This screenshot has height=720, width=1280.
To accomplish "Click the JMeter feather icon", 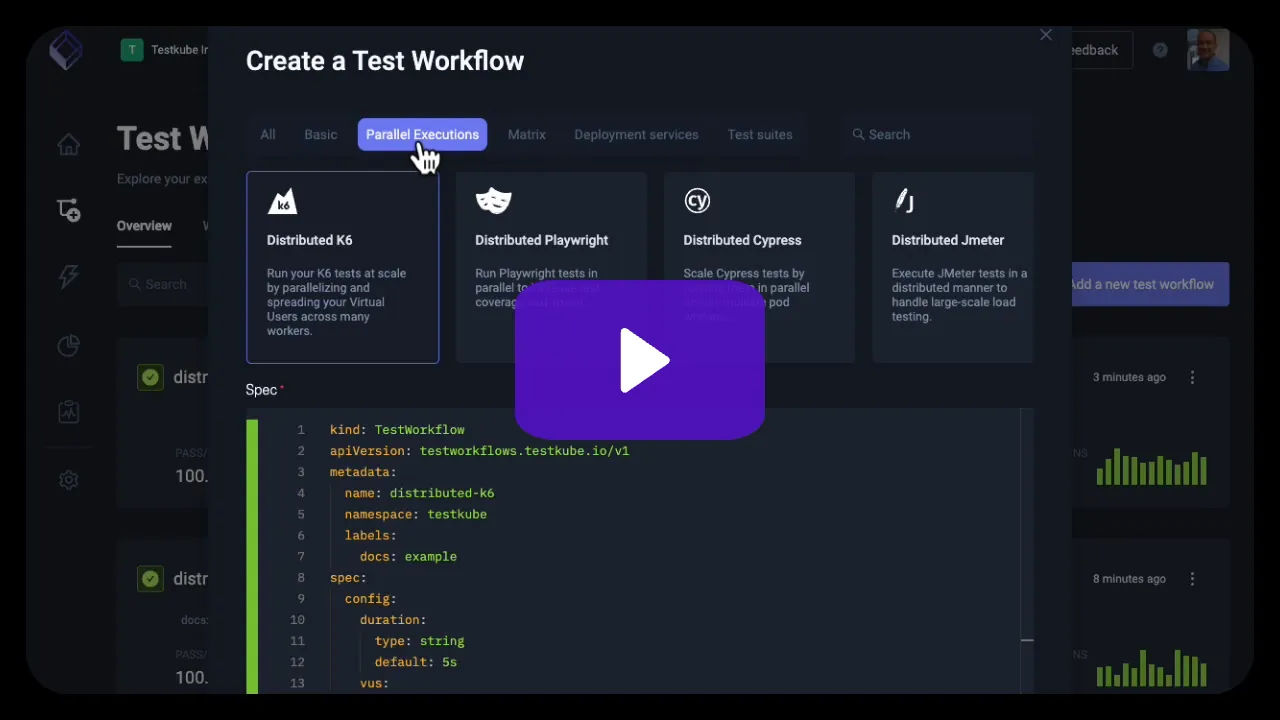I will (903, 201).
